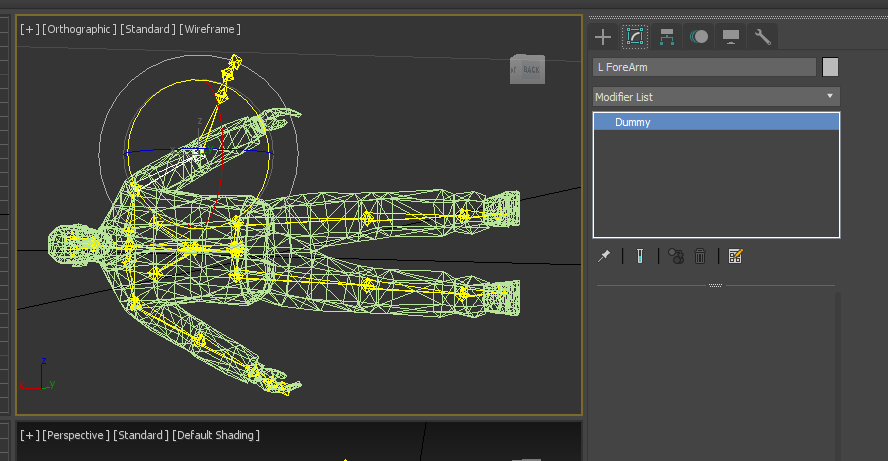Toggle Show End Result test tube
888x461 pixels.
[638, 256]
